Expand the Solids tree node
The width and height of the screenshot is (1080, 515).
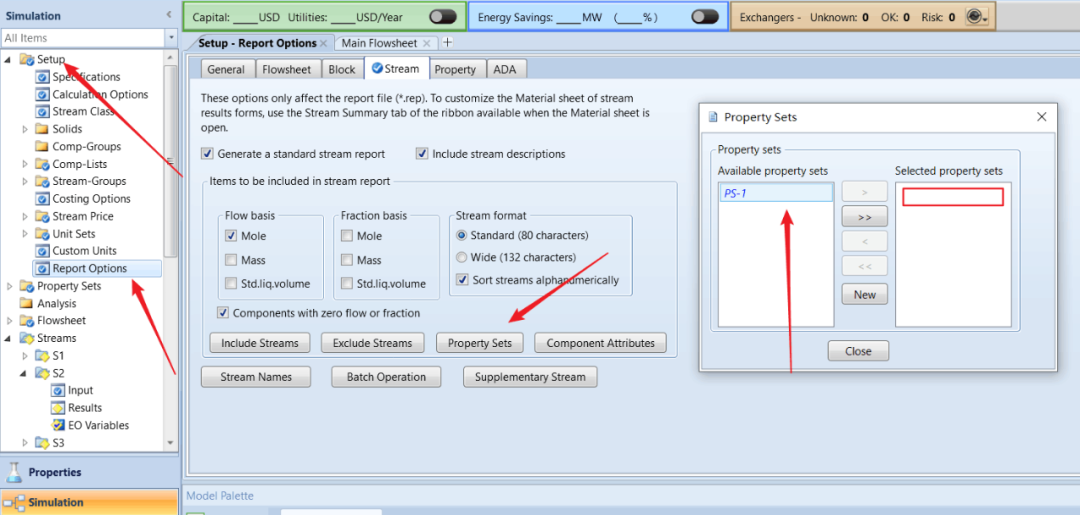(25, 129)
